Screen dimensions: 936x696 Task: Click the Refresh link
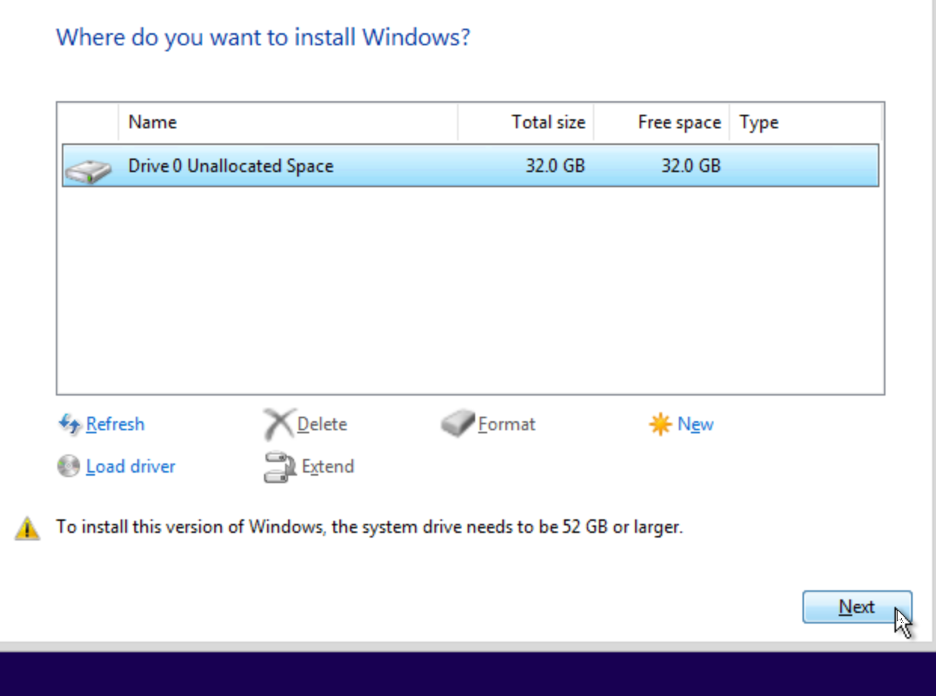click(115, 424)
